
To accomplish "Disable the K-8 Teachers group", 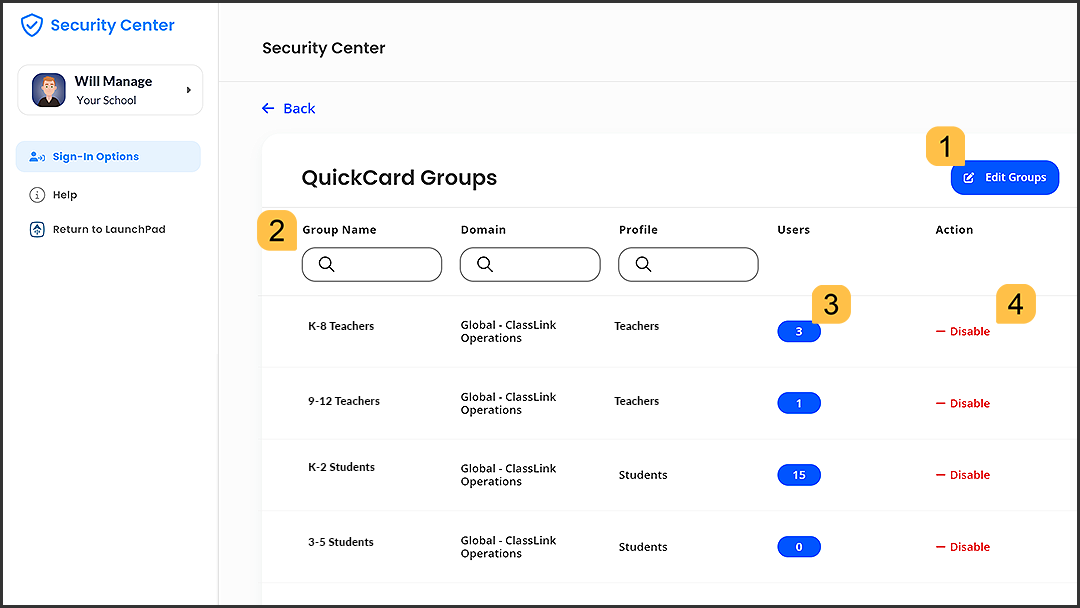I will (963, 331).
